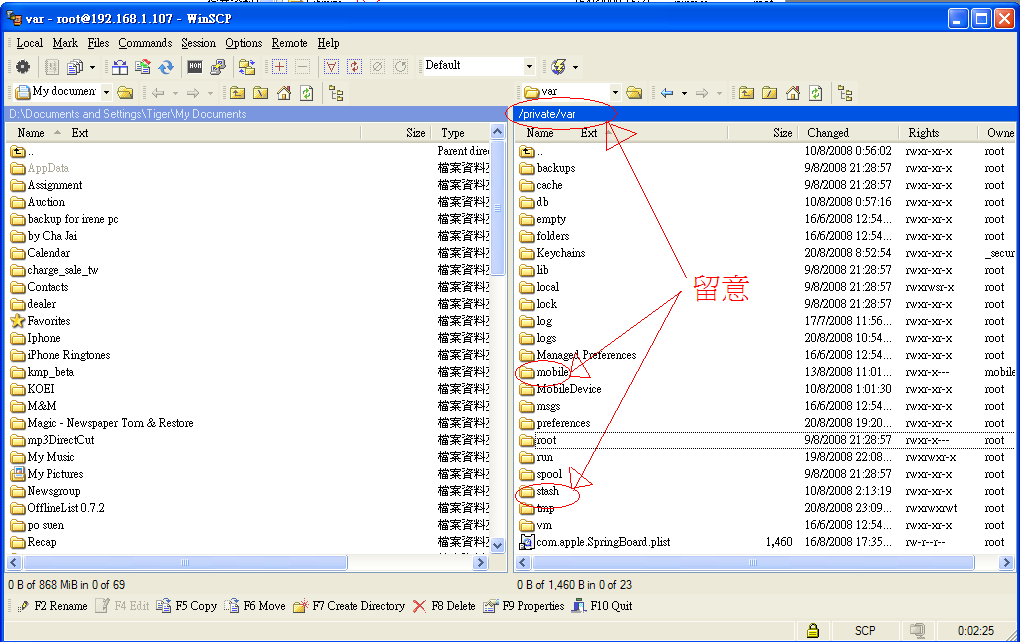
Task: Open the local 'My documents' drive dropdown
Action: coord(105,93)
